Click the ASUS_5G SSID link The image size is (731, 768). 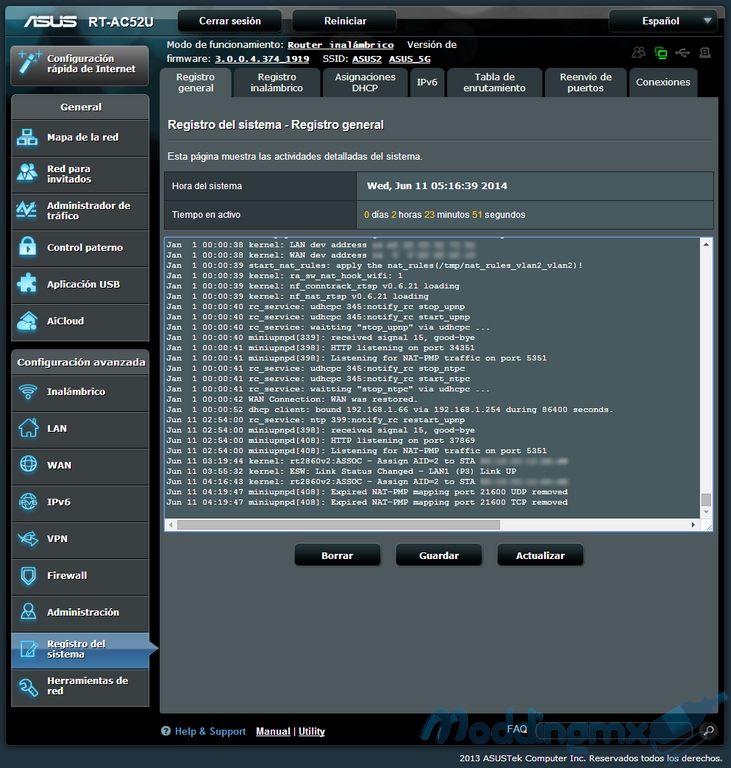pos(410,59)
